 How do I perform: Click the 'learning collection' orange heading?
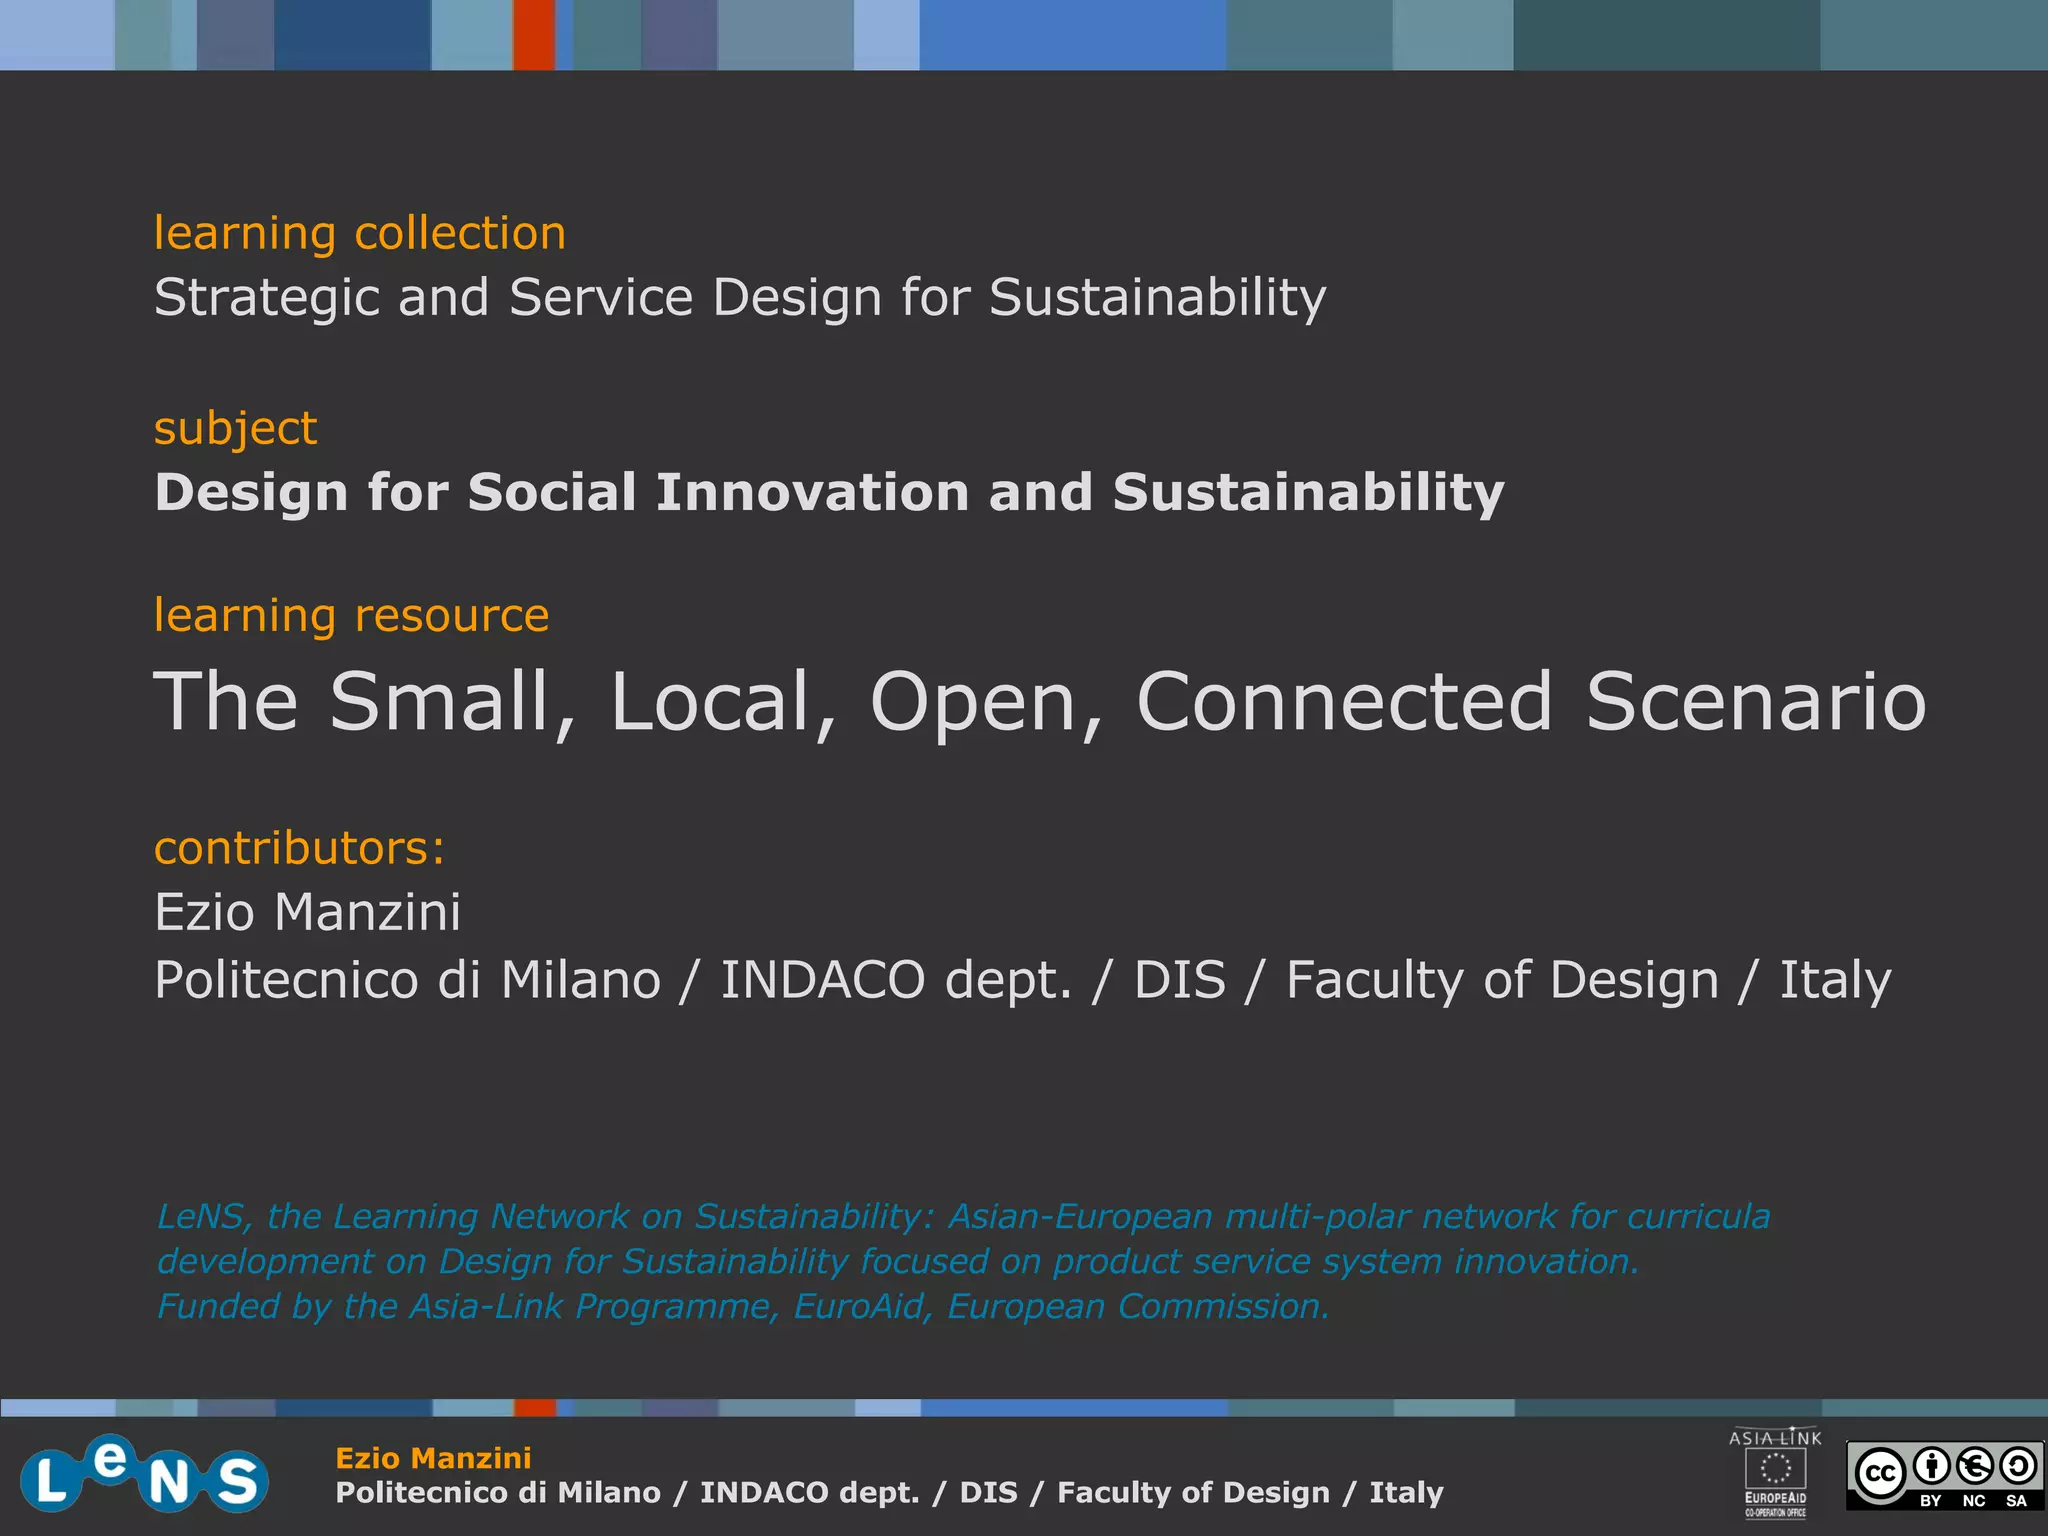pyautogui.click(x=360, y=233)
